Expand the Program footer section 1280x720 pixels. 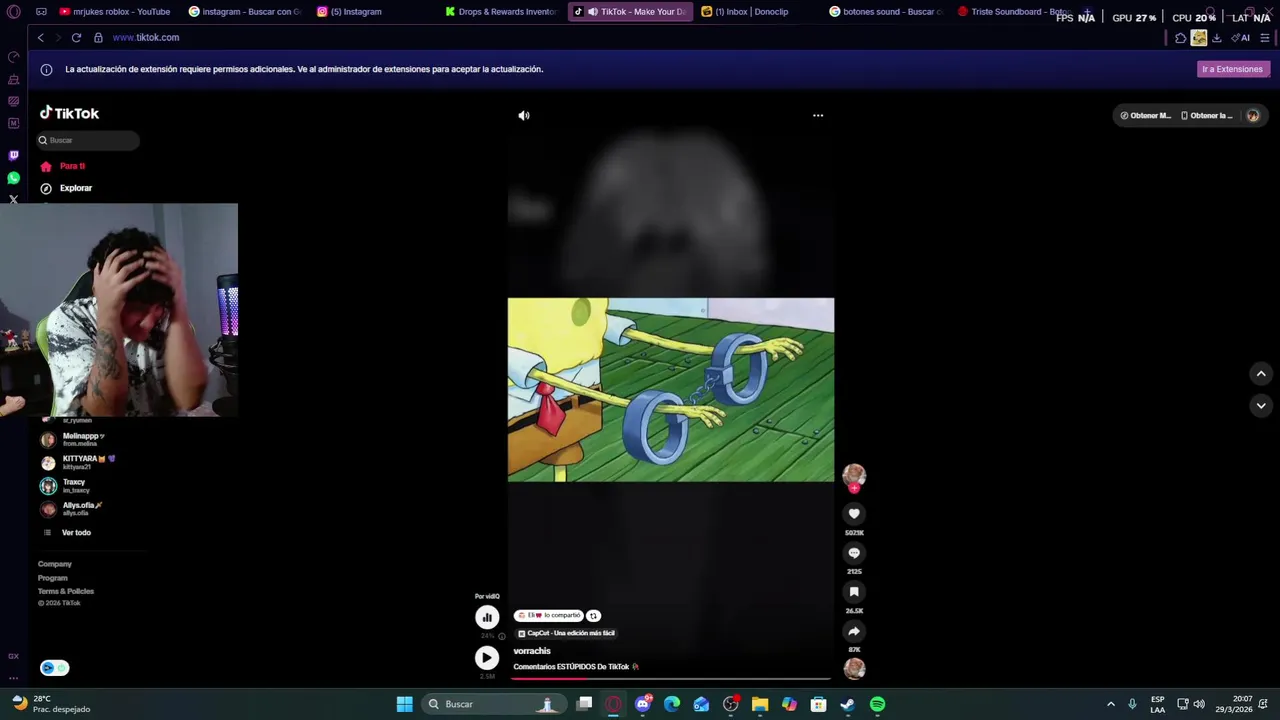point(53,578)
